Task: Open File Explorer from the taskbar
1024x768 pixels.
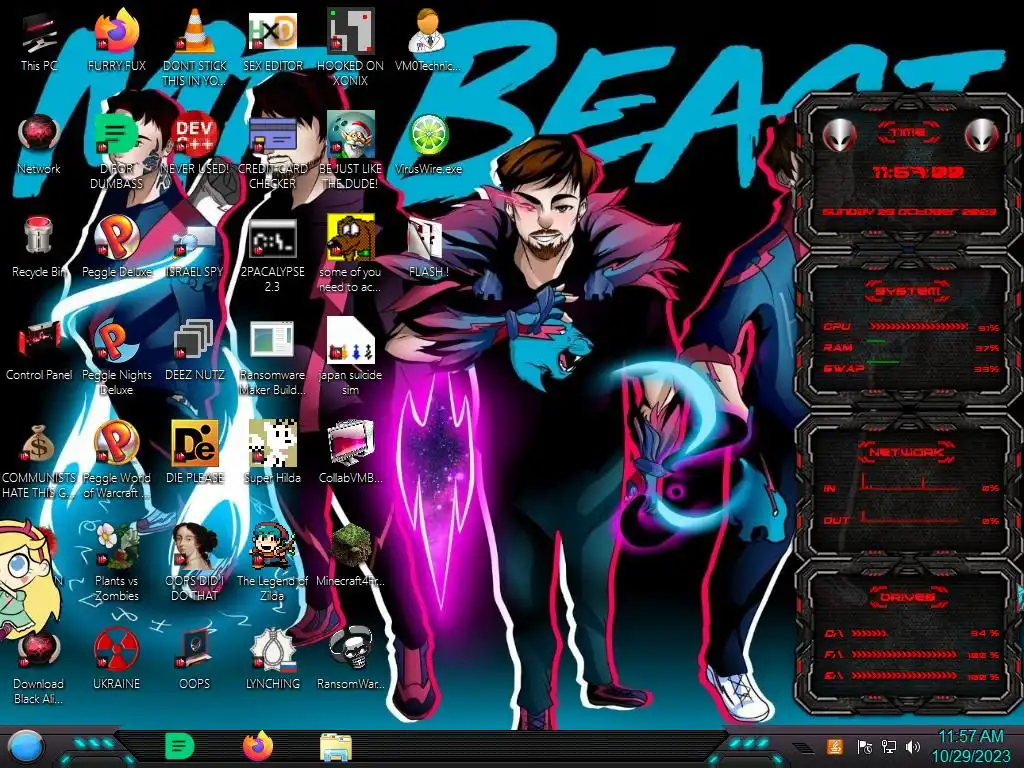Action: point(336,747)
